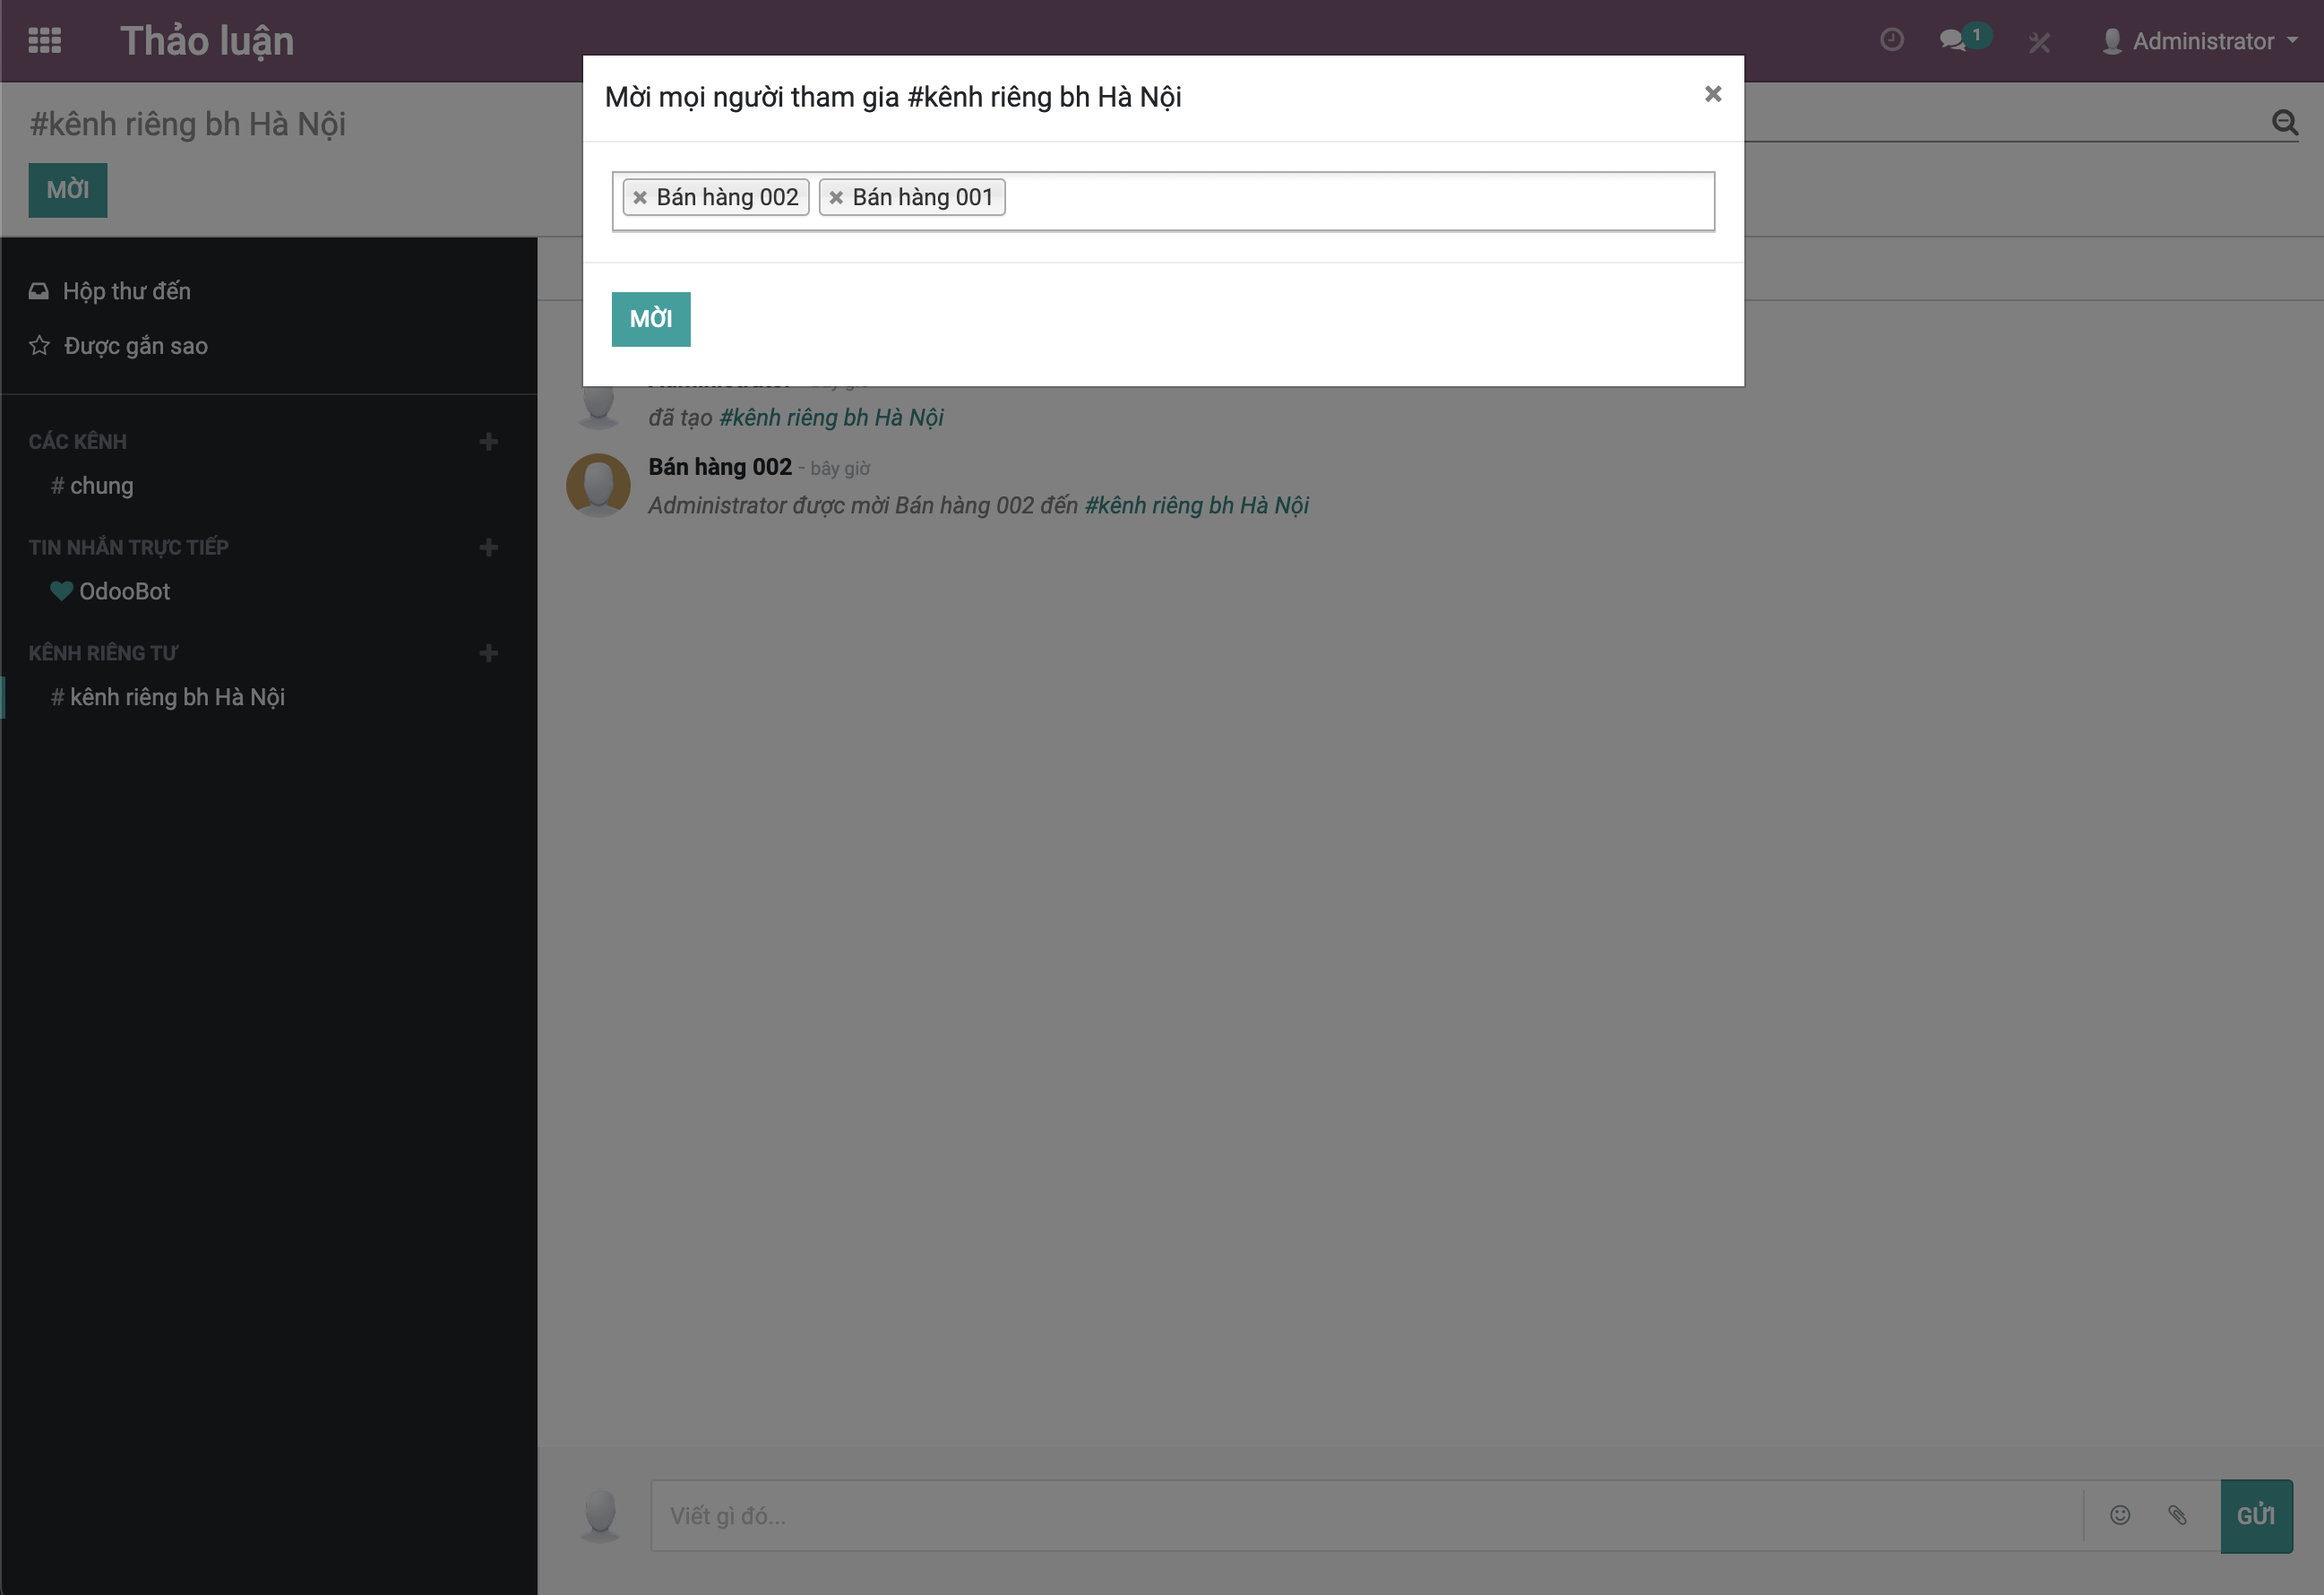This screenshot has width=2324, height=1595.
Task: Click the attachment paperclip icon
Action: click(x=2177, y=1515)
